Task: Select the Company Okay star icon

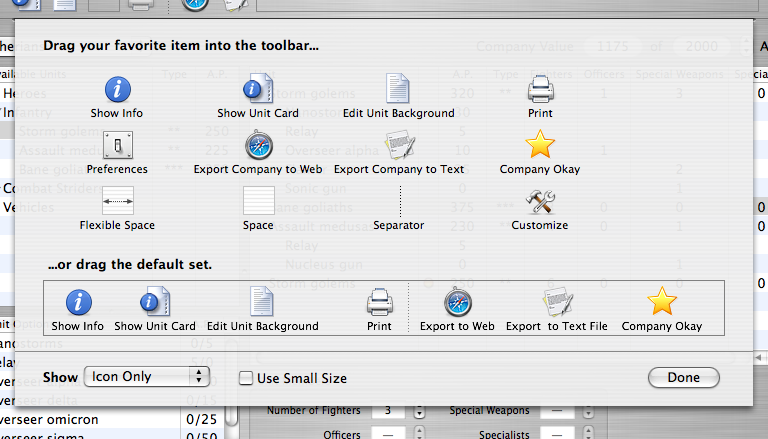Action: click(x=540, y=146)
